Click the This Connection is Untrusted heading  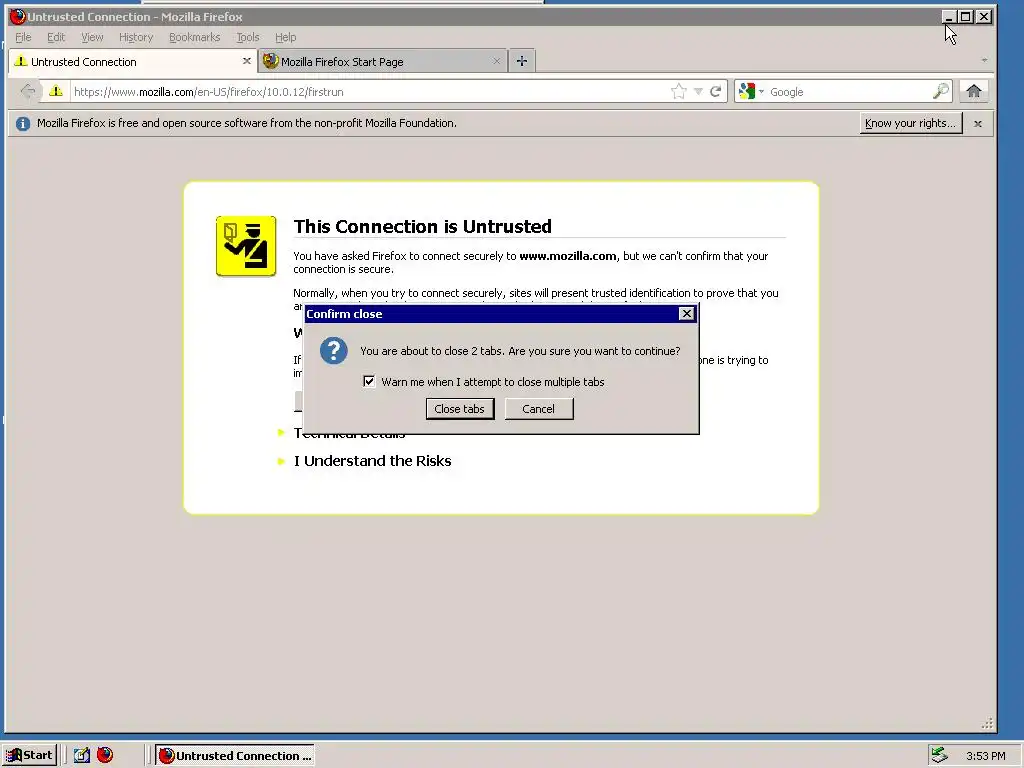click(x=423, y=227)
